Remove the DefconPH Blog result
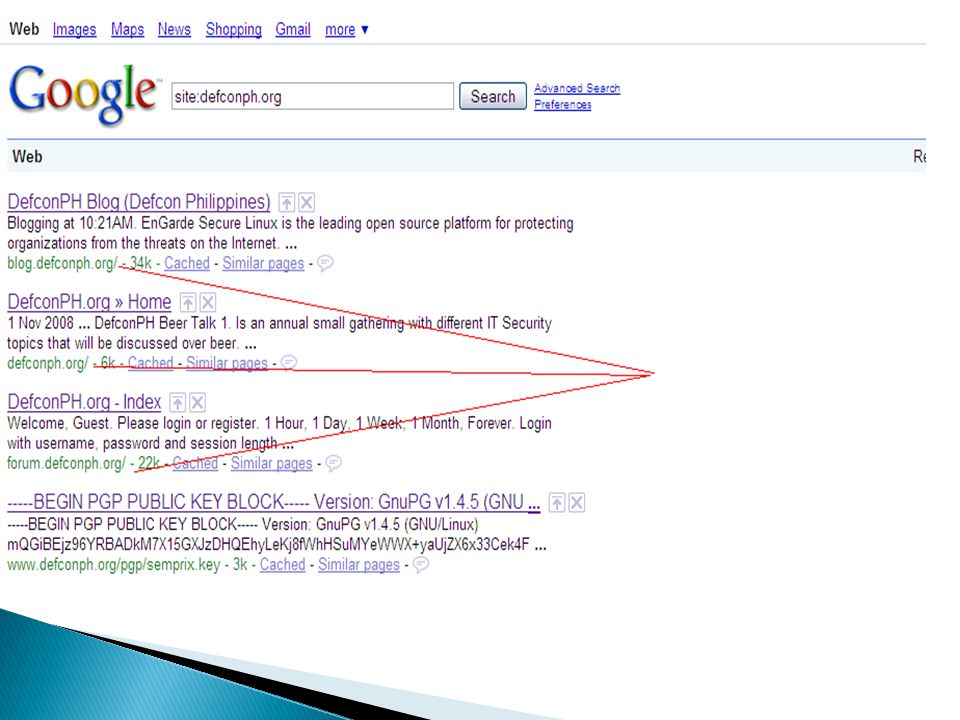This screenshot has width=960, height=720. coord(307,202)
